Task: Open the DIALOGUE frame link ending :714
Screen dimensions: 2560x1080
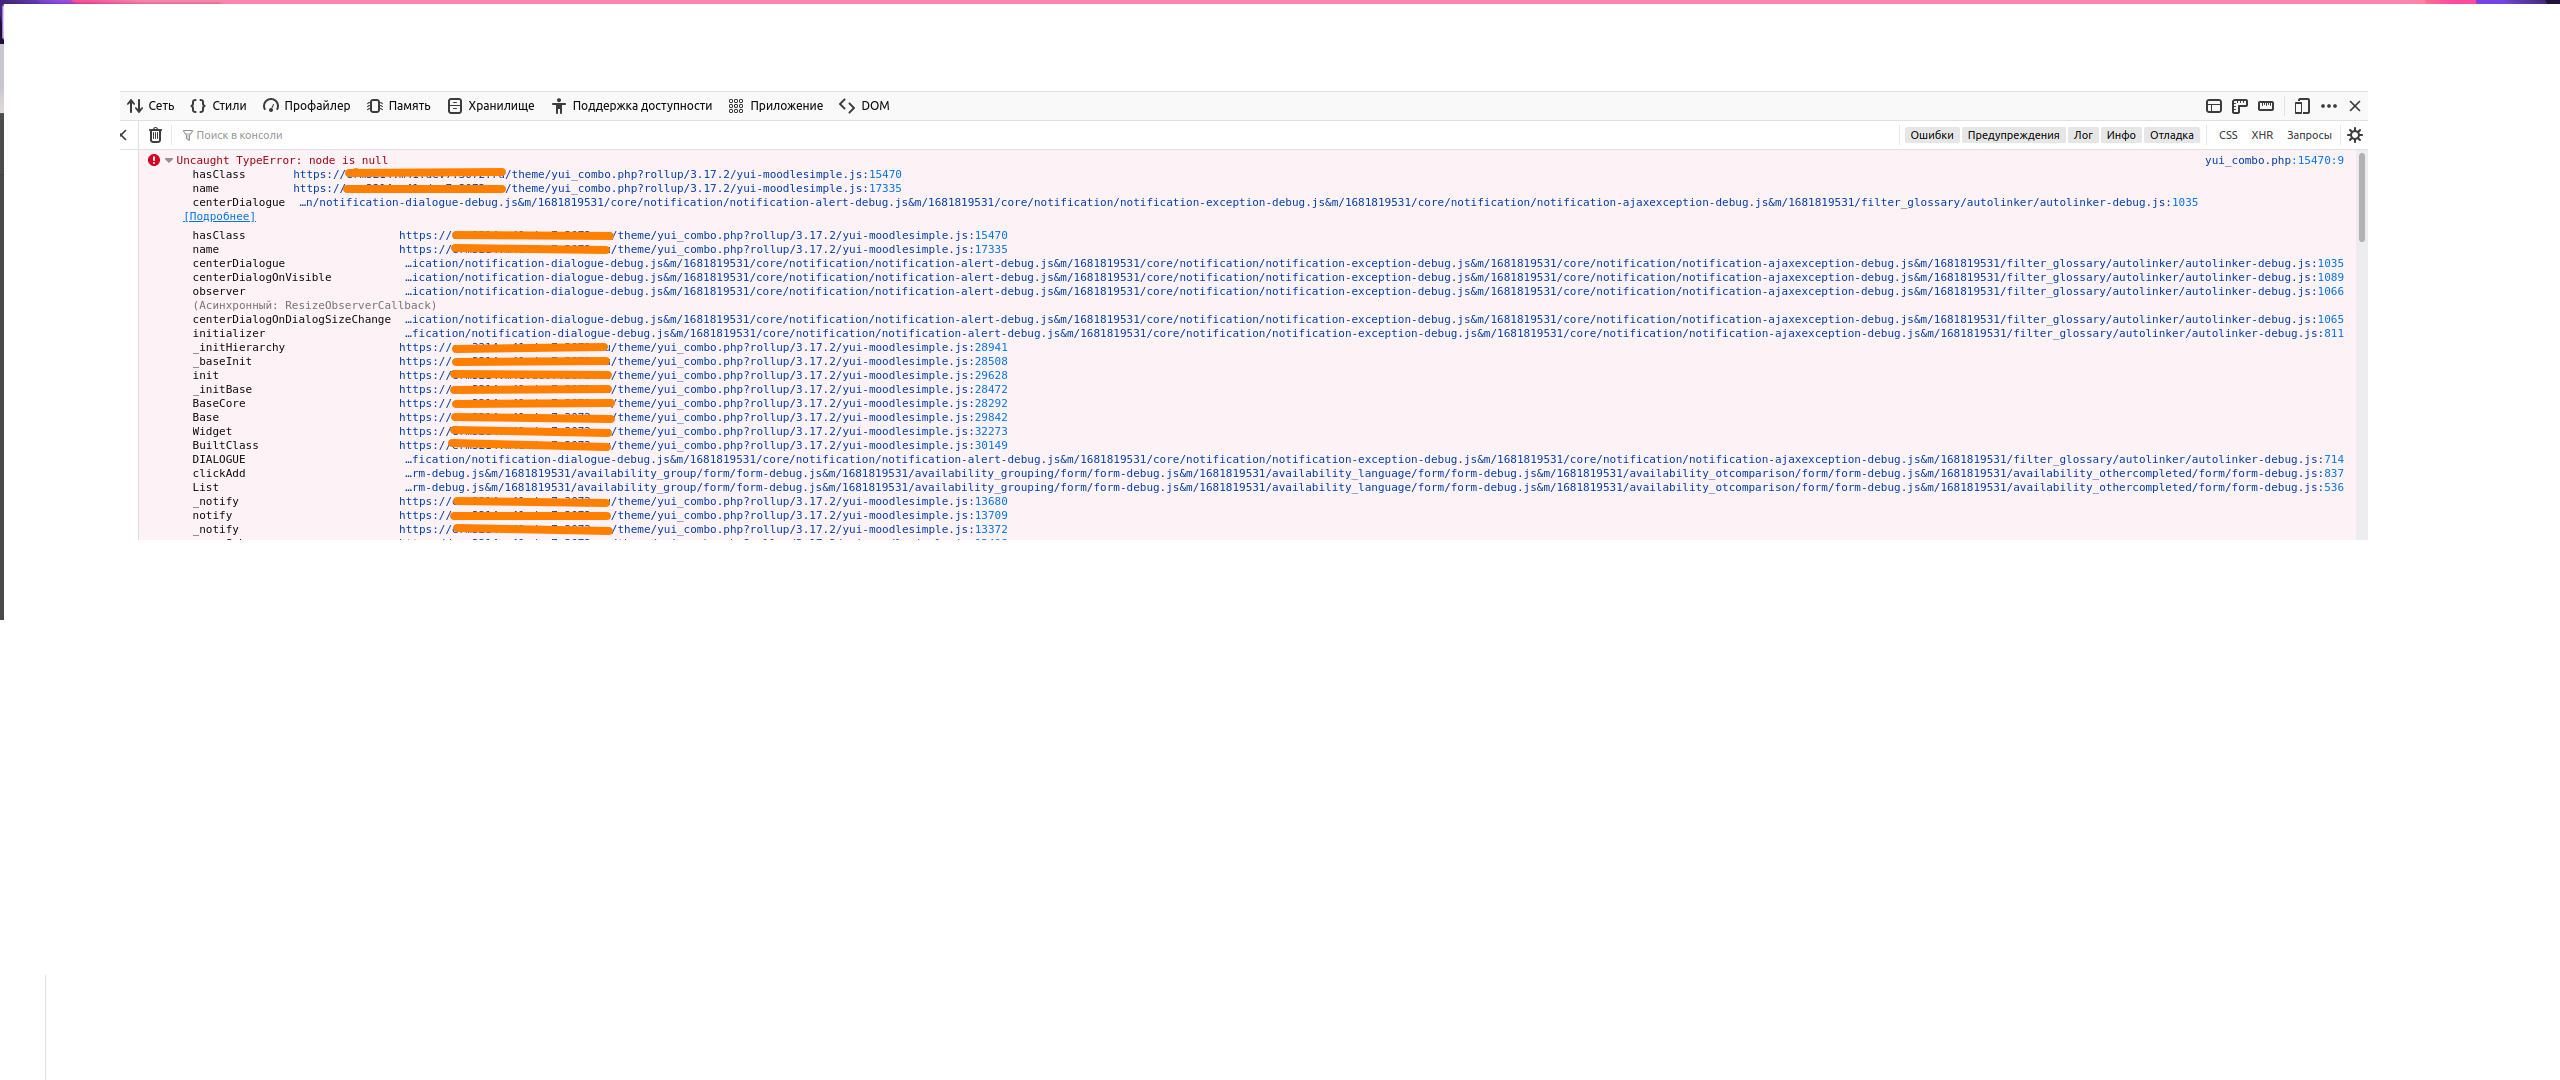Action: [1374, 460]
